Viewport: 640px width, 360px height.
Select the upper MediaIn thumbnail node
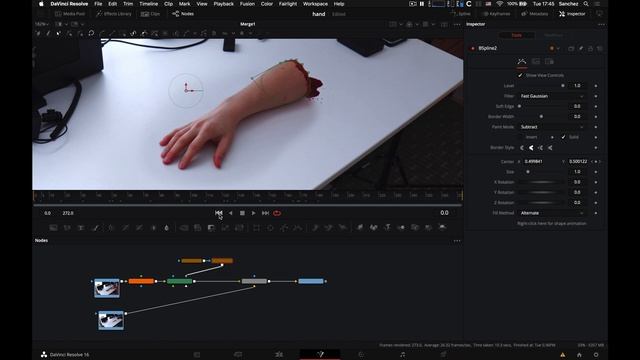pyautogui.click(x=107, y=288)
